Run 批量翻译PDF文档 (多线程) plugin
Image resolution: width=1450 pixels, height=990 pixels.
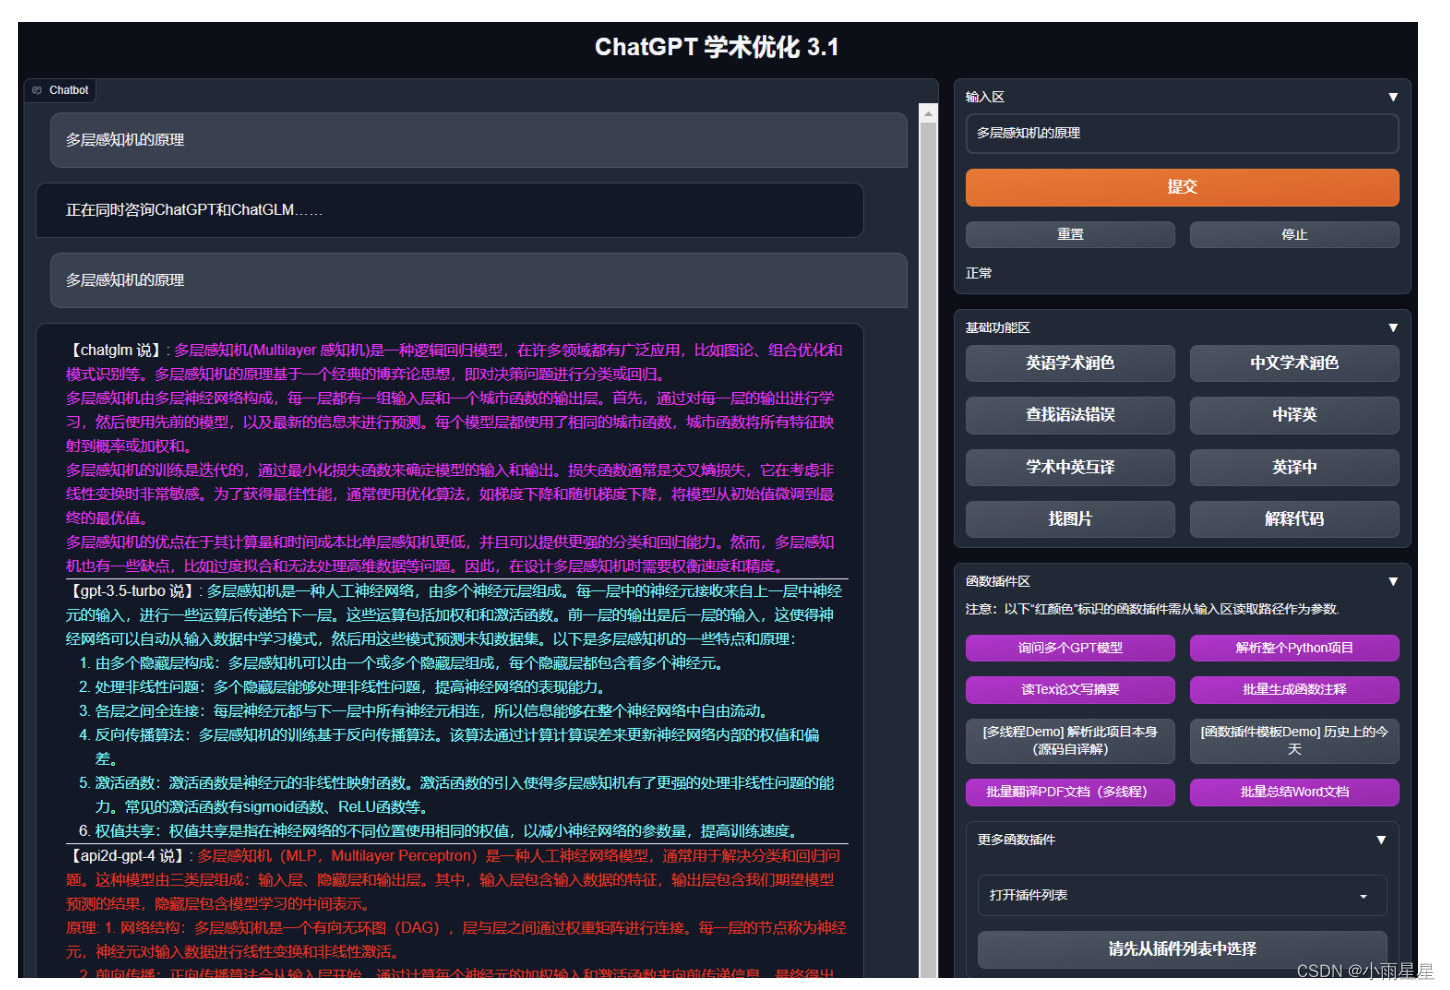(1070, 792)
